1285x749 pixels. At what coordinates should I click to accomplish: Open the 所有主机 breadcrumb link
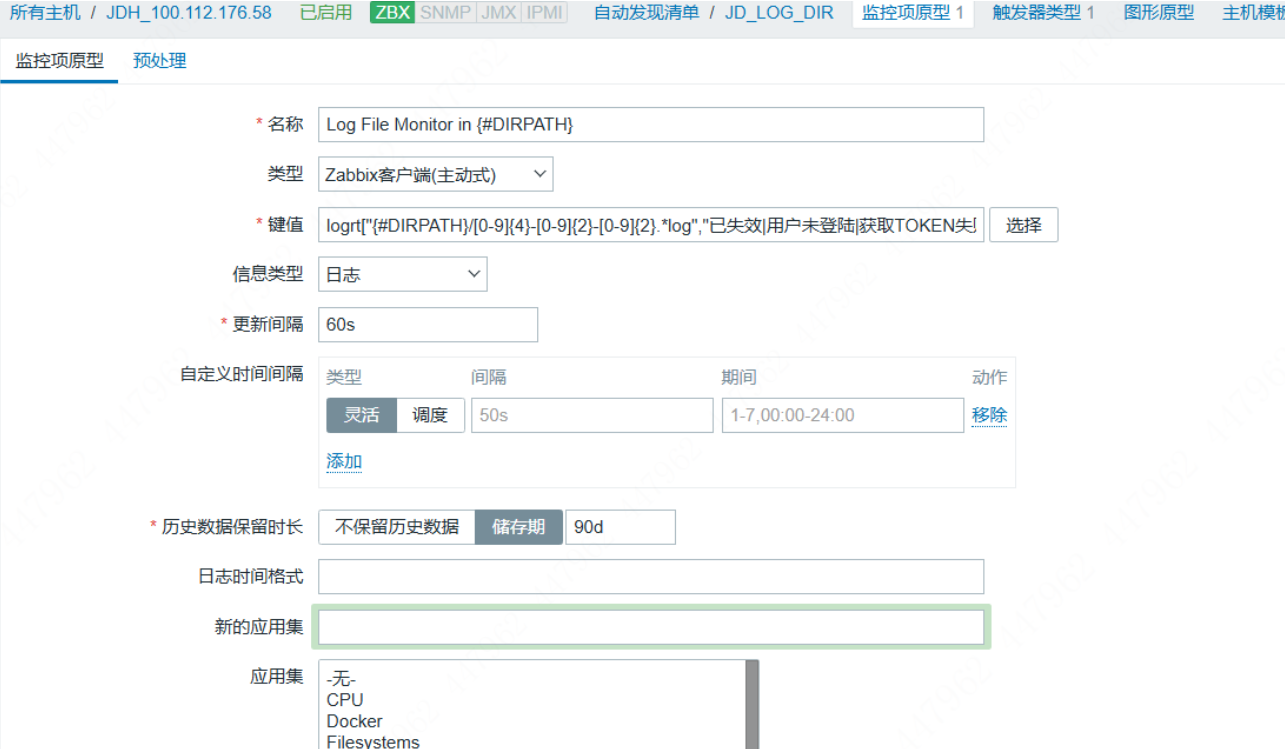[x=43, y=13]
